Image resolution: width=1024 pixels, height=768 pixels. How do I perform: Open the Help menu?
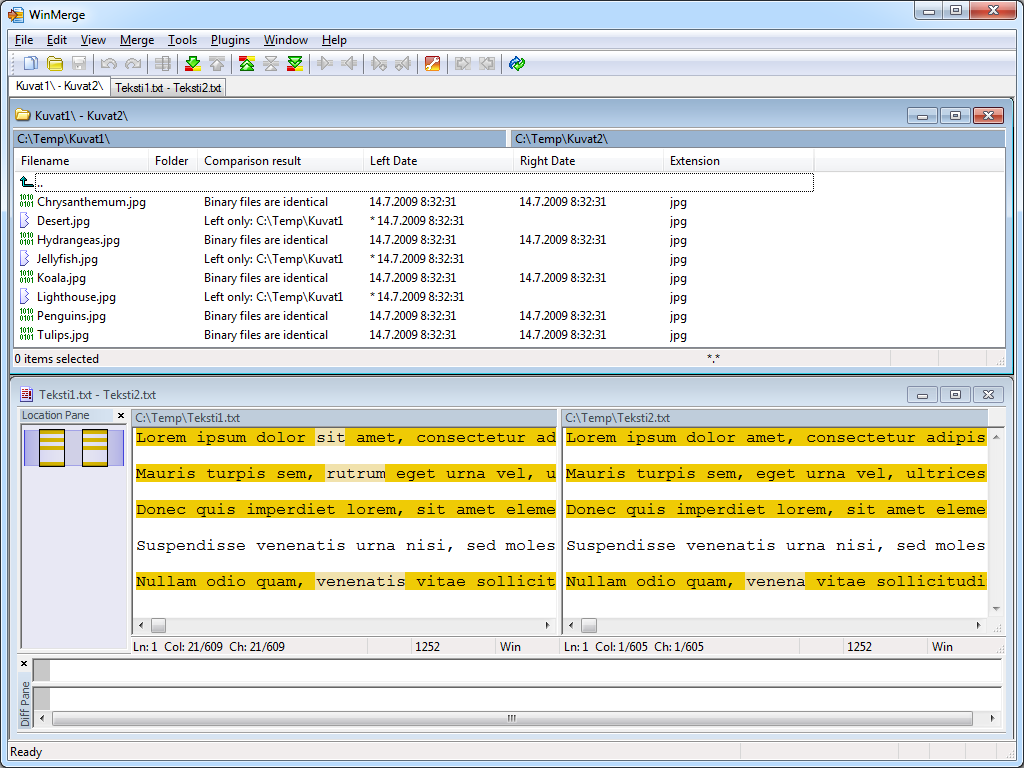click(x=334, y=40)
